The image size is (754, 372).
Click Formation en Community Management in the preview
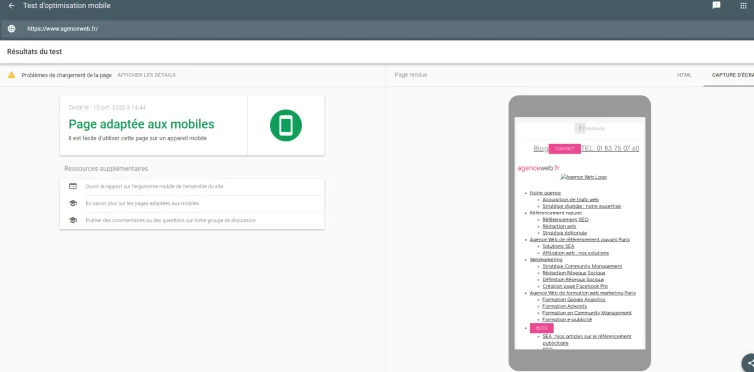coord(587,313)
